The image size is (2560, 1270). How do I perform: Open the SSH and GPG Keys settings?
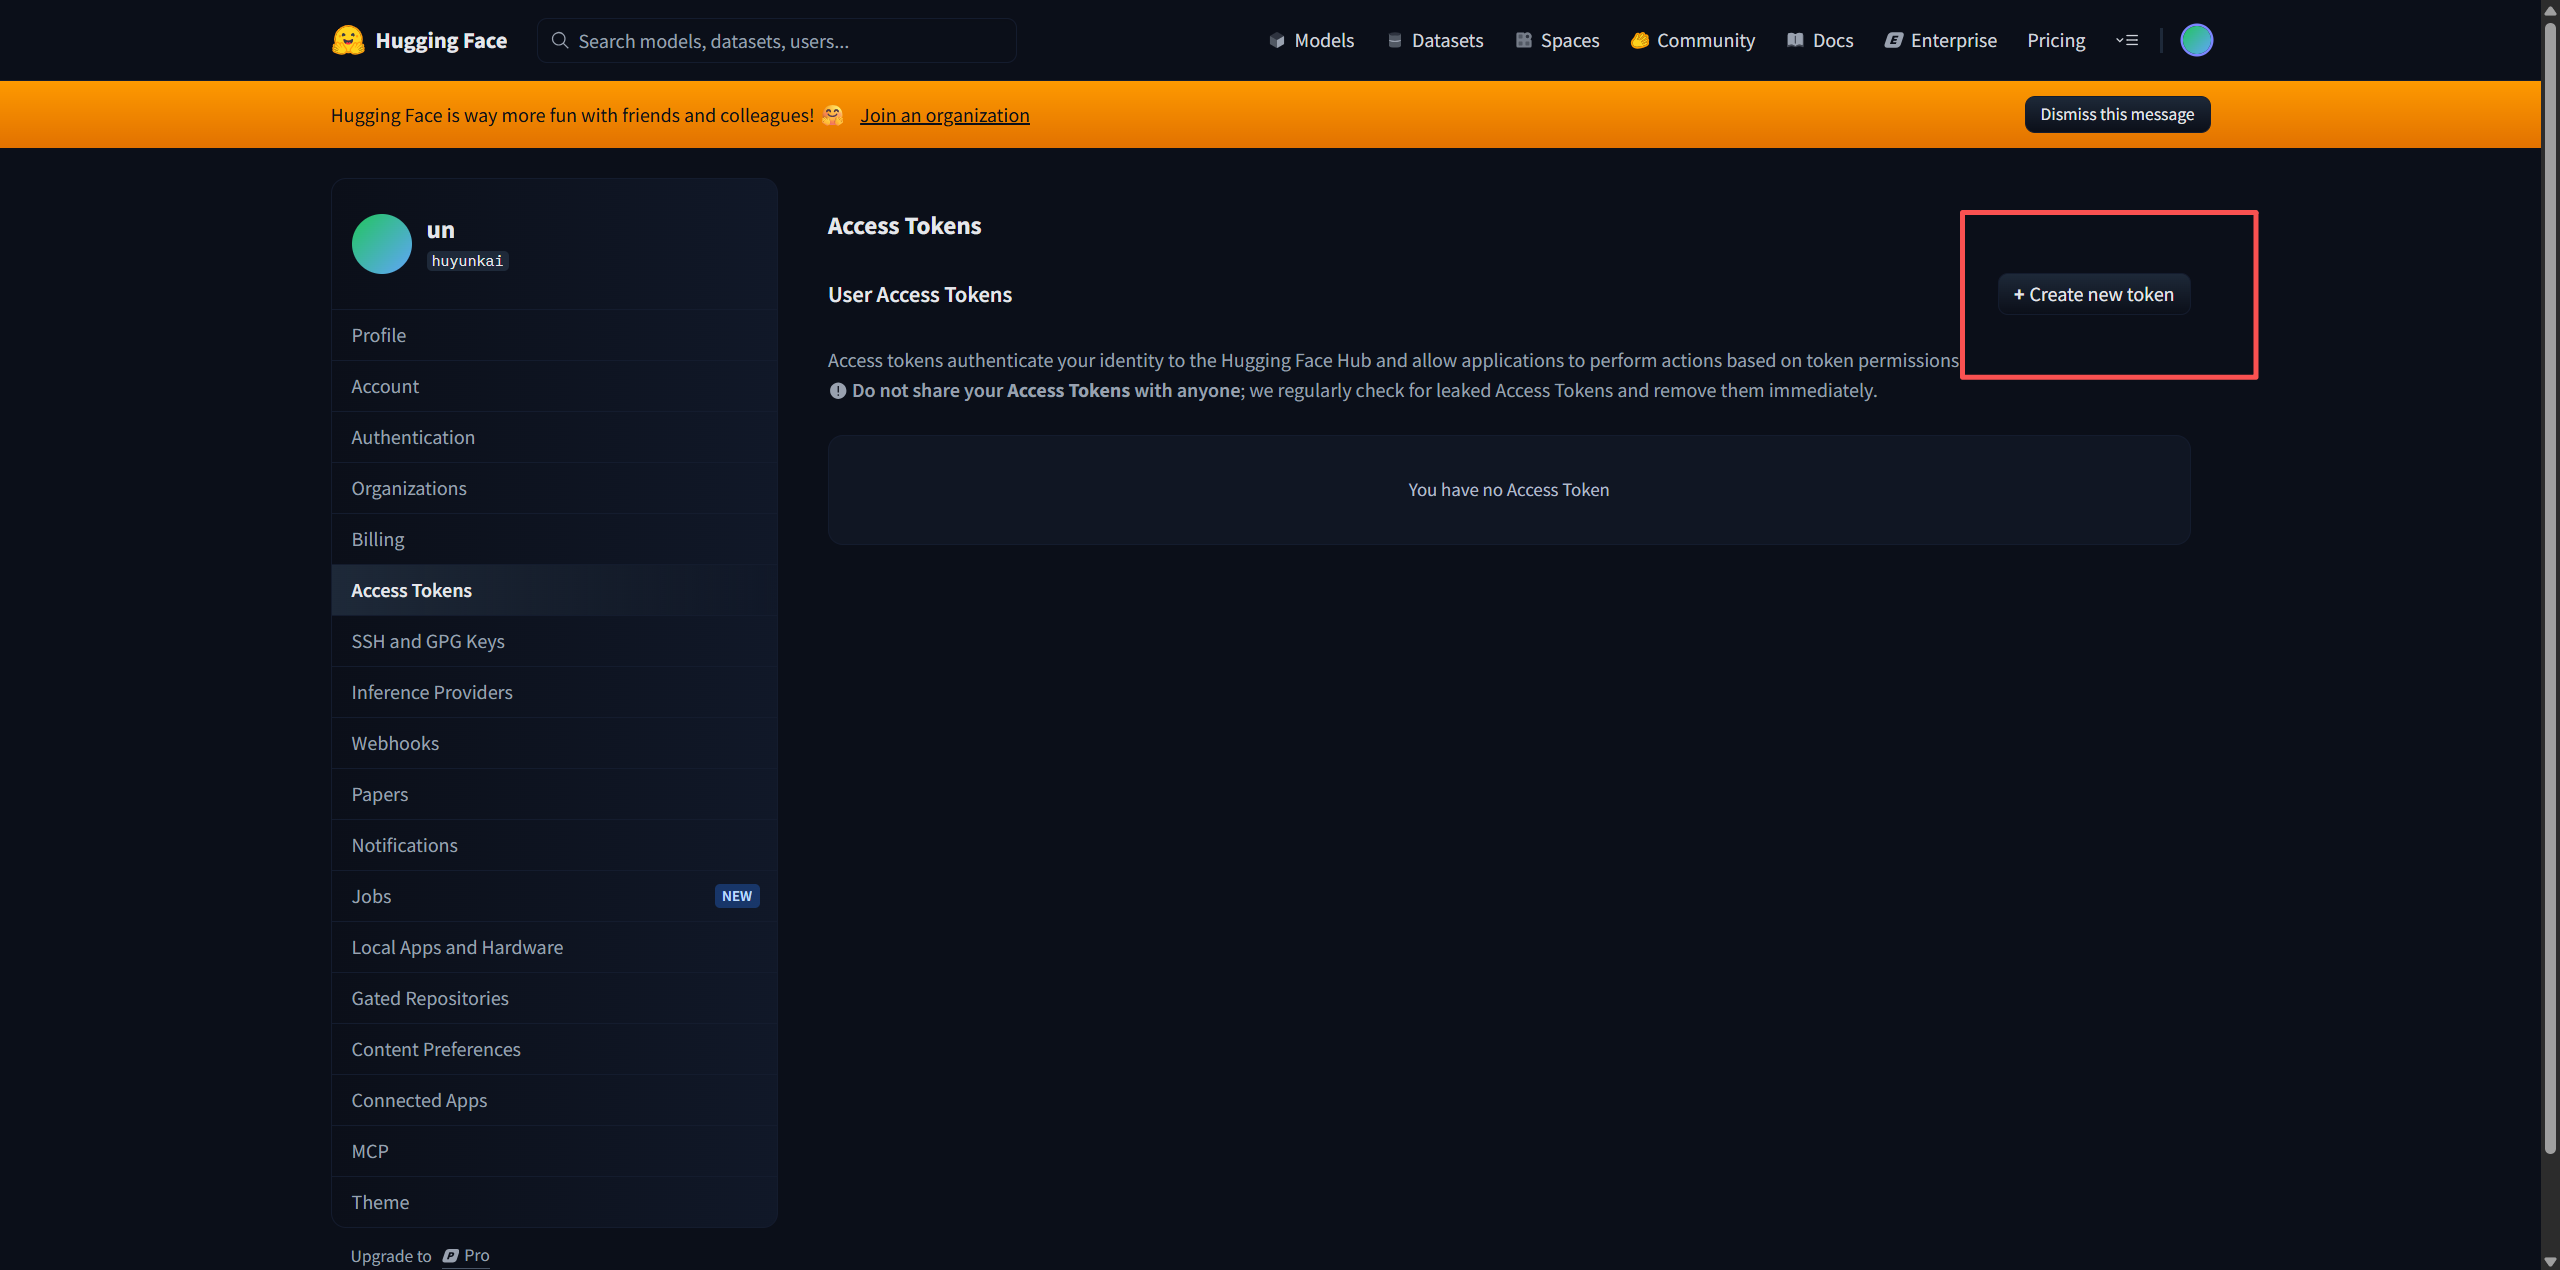(428, 642)
